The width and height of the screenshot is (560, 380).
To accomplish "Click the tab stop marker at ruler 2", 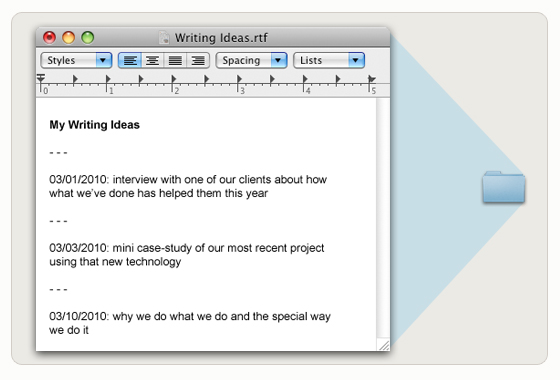I will click(x=174, y=79).
